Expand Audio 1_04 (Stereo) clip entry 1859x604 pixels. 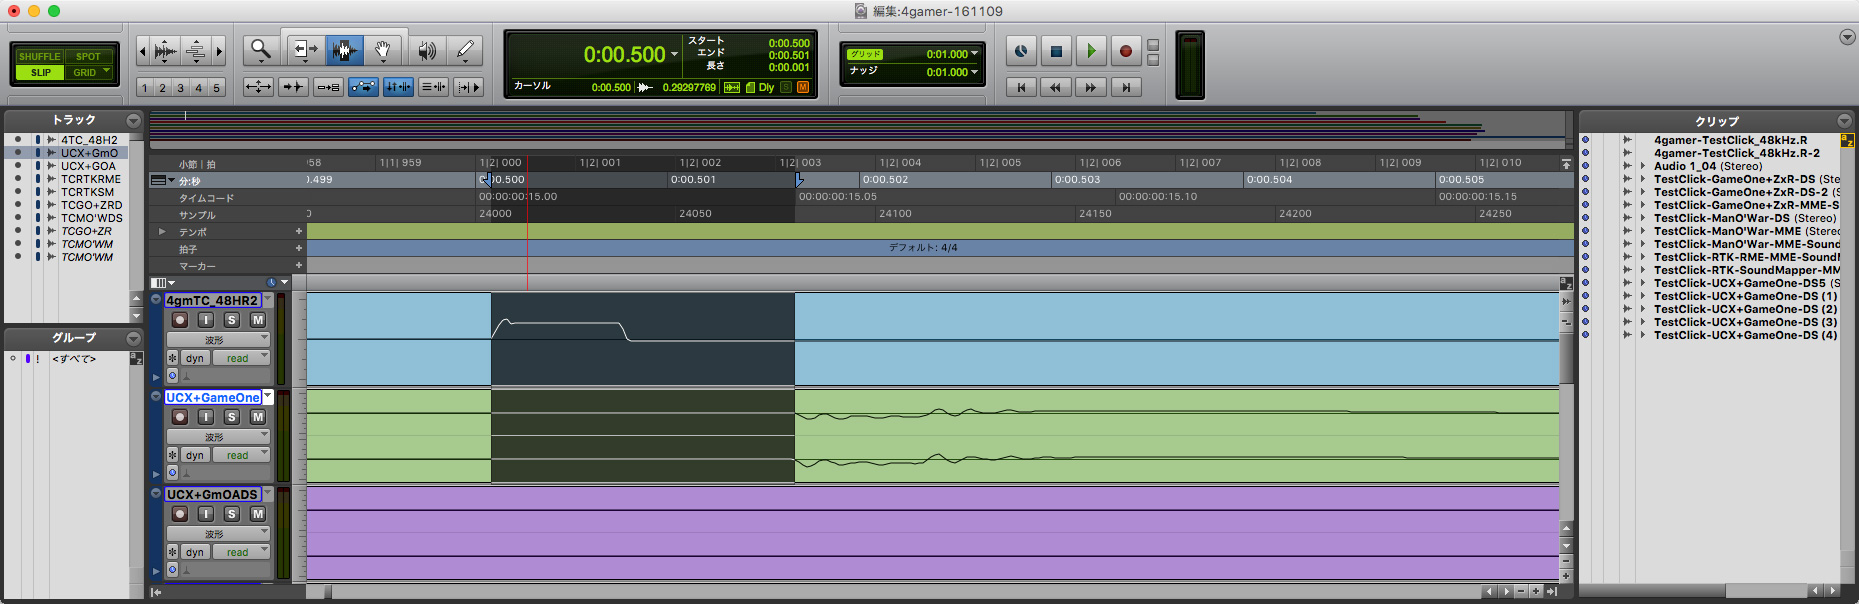pyautogui.click(x=1643, y=166)
